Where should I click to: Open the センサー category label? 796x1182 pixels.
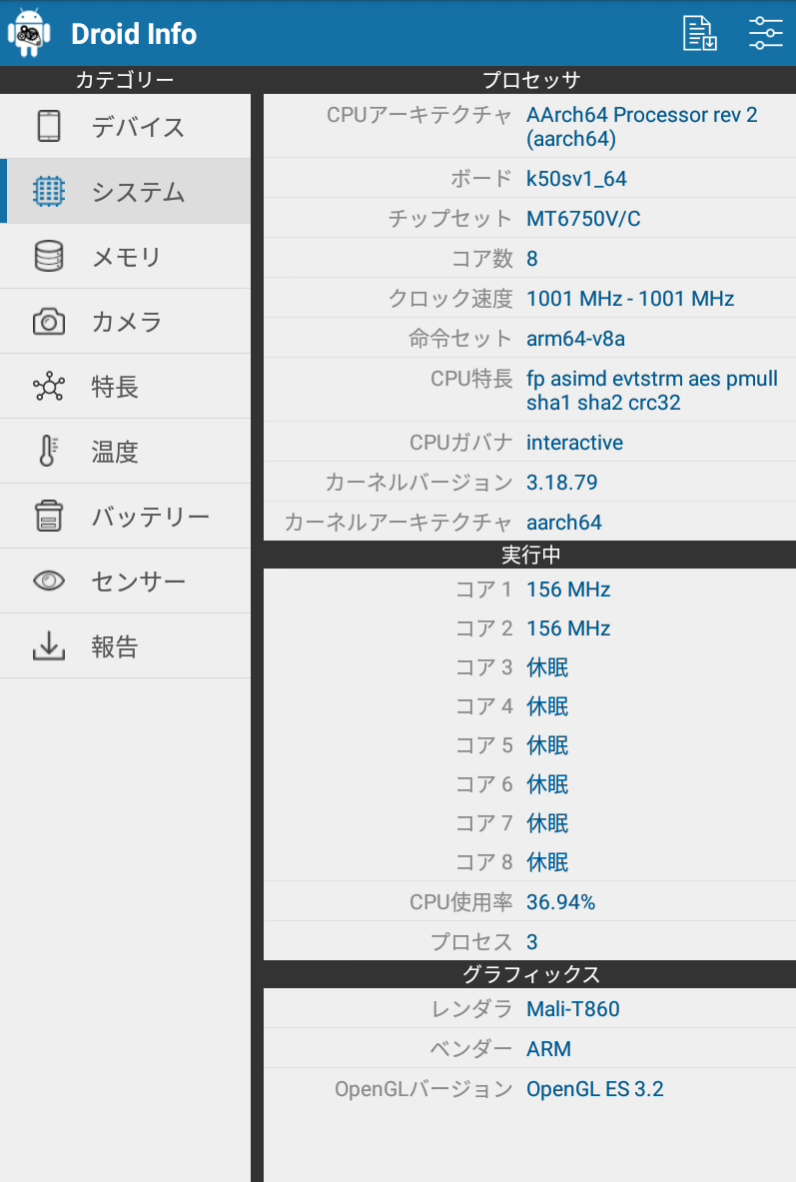[x=138, y=581]
